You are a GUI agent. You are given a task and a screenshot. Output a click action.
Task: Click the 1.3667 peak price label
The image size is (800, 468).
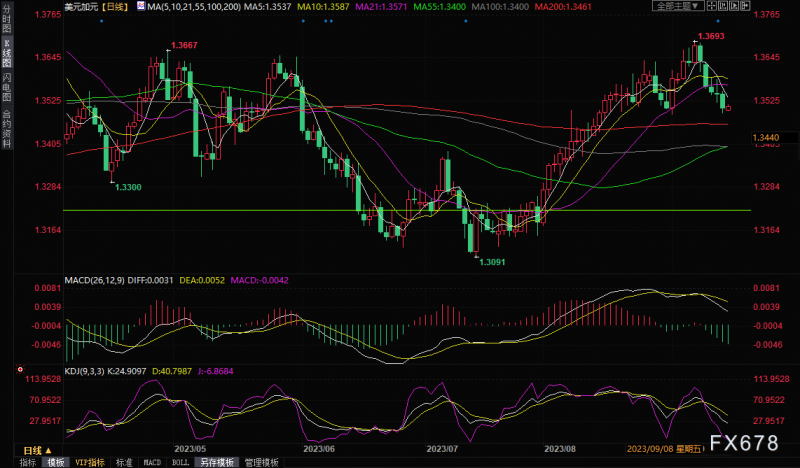pyautogui.click(x=184, y=45)
